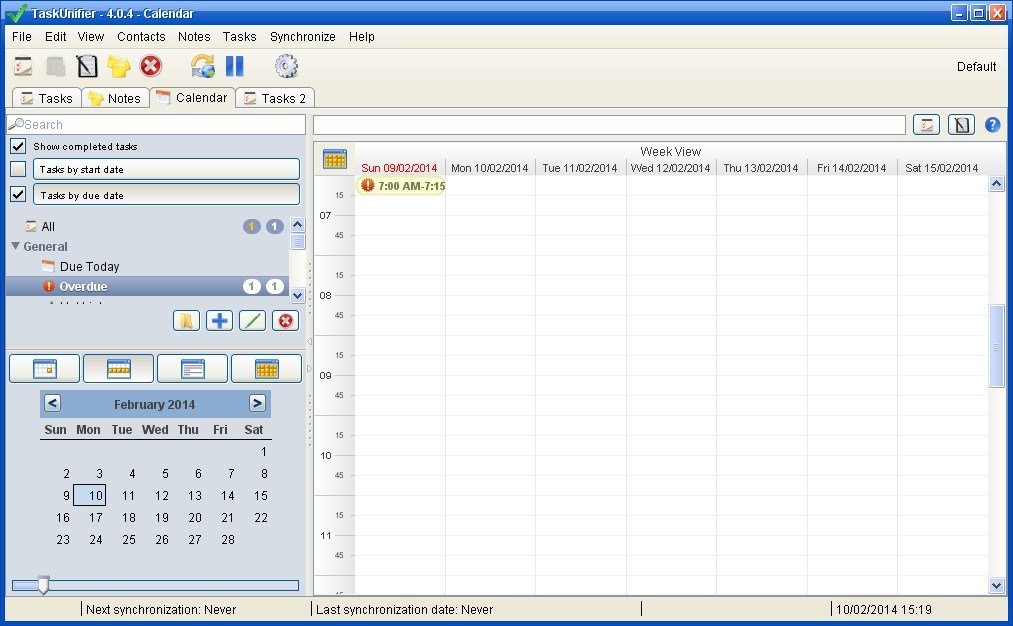Screen dimensions: 1013x626
Task: Open the Help menu
Action: [x=361, y=37]
